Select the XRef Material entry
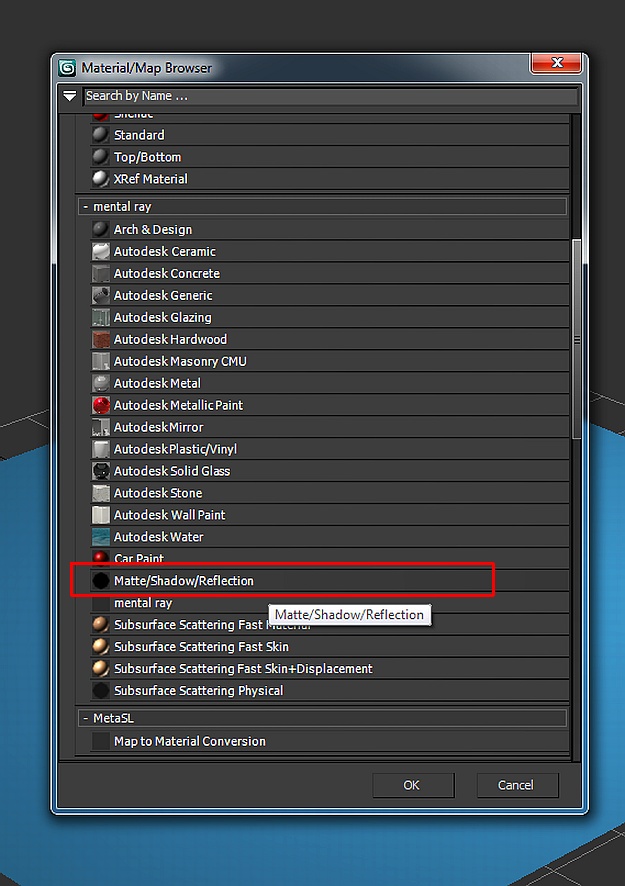 330,179
